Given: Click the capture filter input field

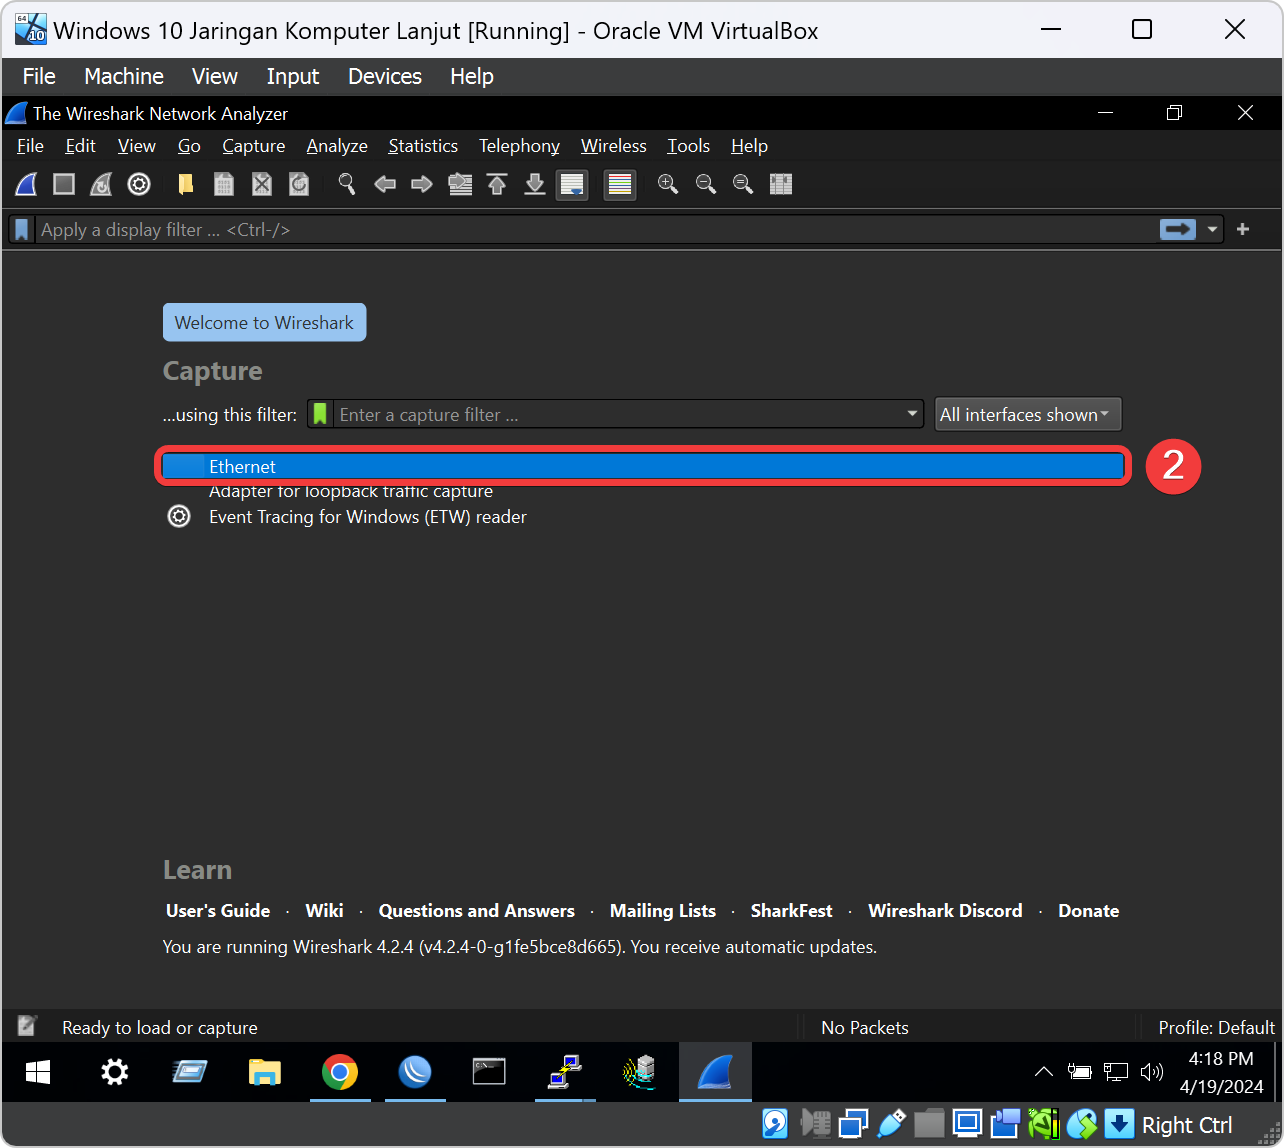Looking at the screenshot, I should point(618,414).
